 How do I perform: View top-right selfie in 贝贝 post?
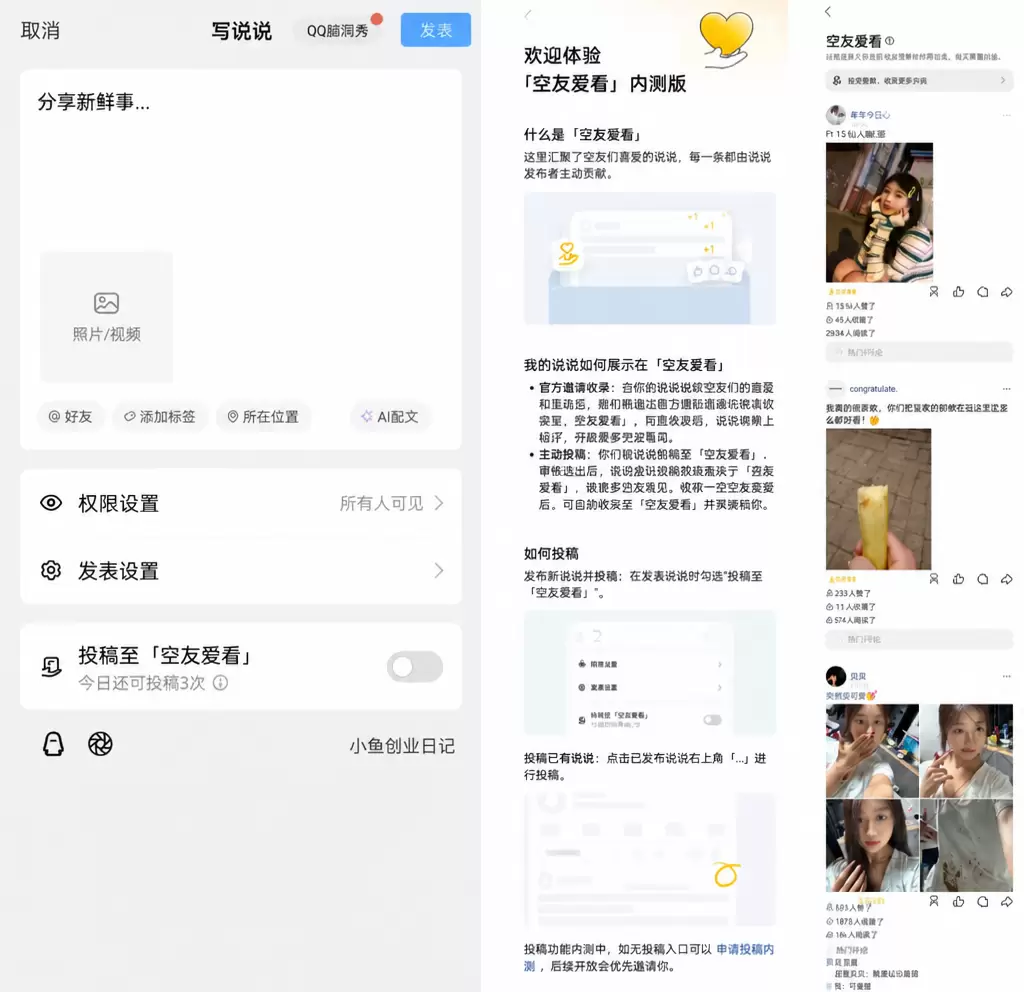coord(967,751)
